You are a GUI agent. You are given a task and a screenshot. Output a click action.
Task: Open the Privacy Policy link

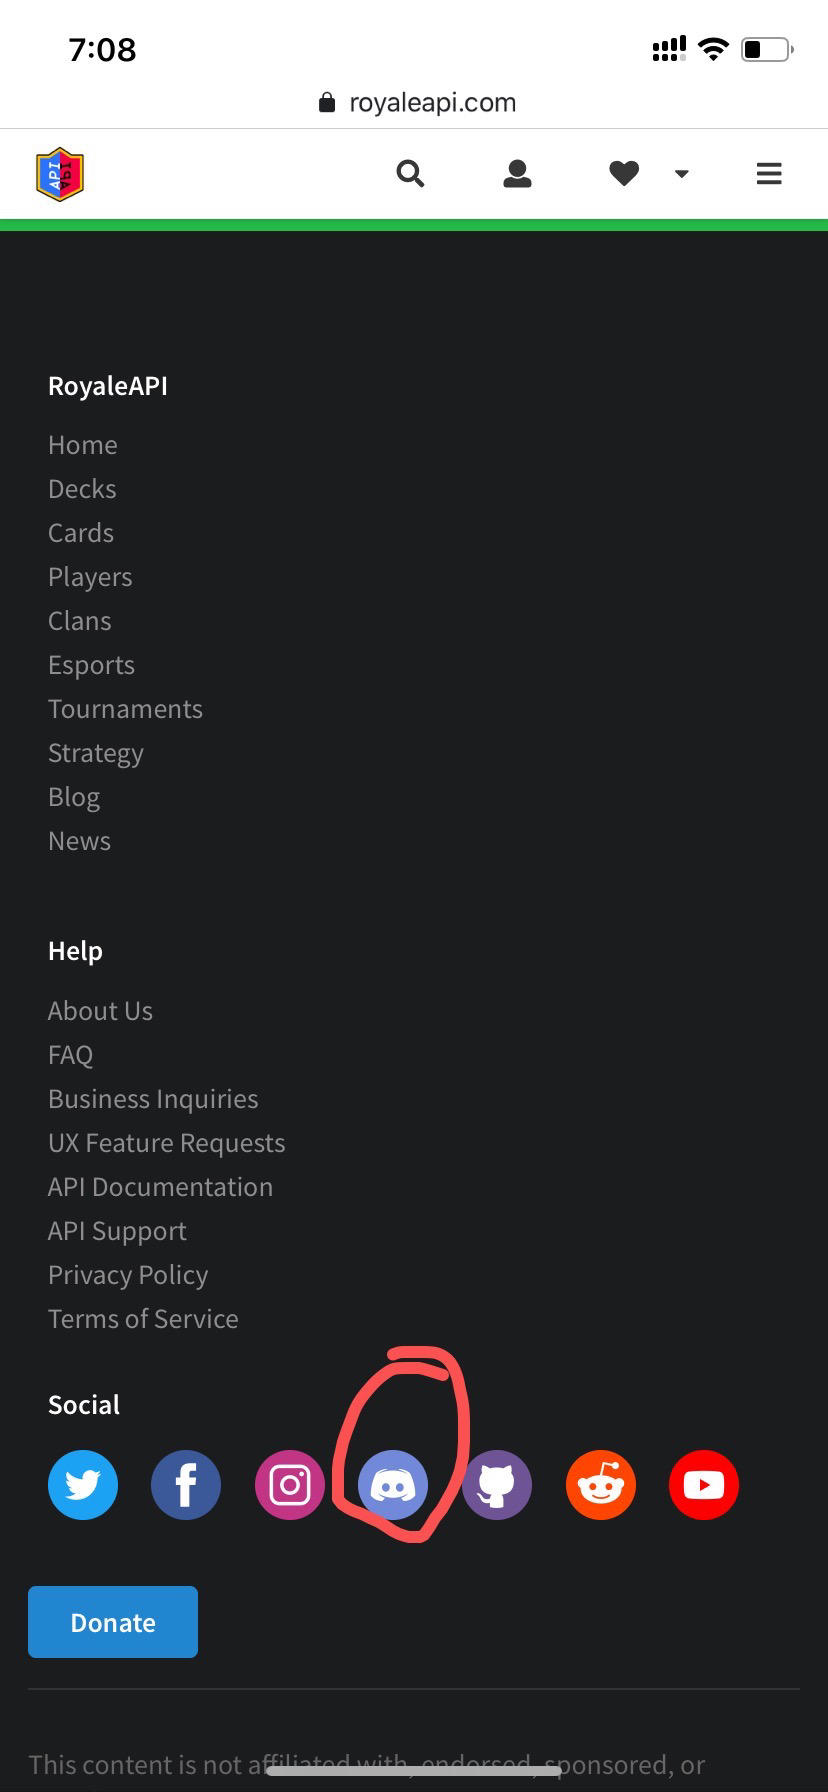(x=128, y=1275)
